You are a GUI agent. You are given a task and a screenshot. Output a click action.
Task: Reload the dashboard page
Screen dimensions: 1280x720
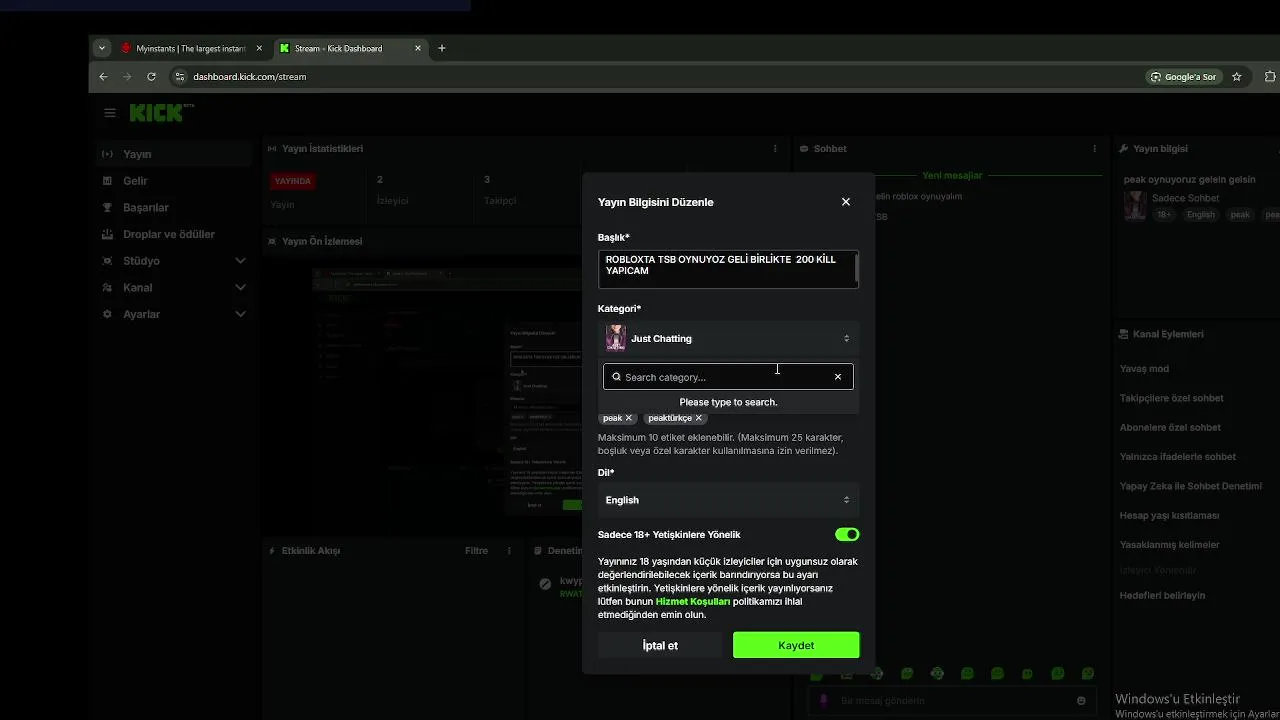(x=151, y=77)
